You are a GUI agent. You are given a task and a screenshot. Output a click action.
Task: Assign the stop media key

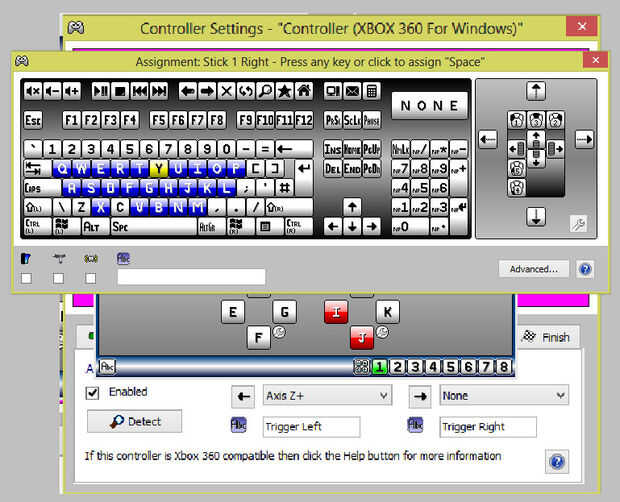[x=120, y=91]
